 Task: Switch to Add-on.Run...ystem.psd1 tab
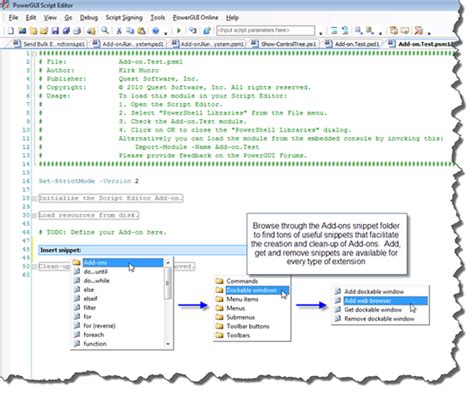tap(129, 44)
